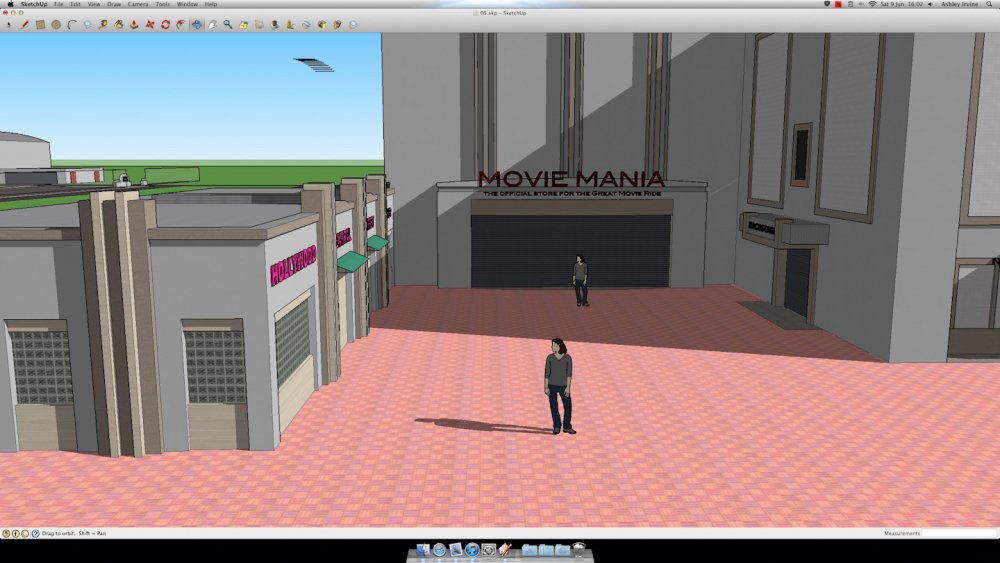This screenshot has width=1000, height=563.
Task: Open the File menu
Action: (59, 4)
